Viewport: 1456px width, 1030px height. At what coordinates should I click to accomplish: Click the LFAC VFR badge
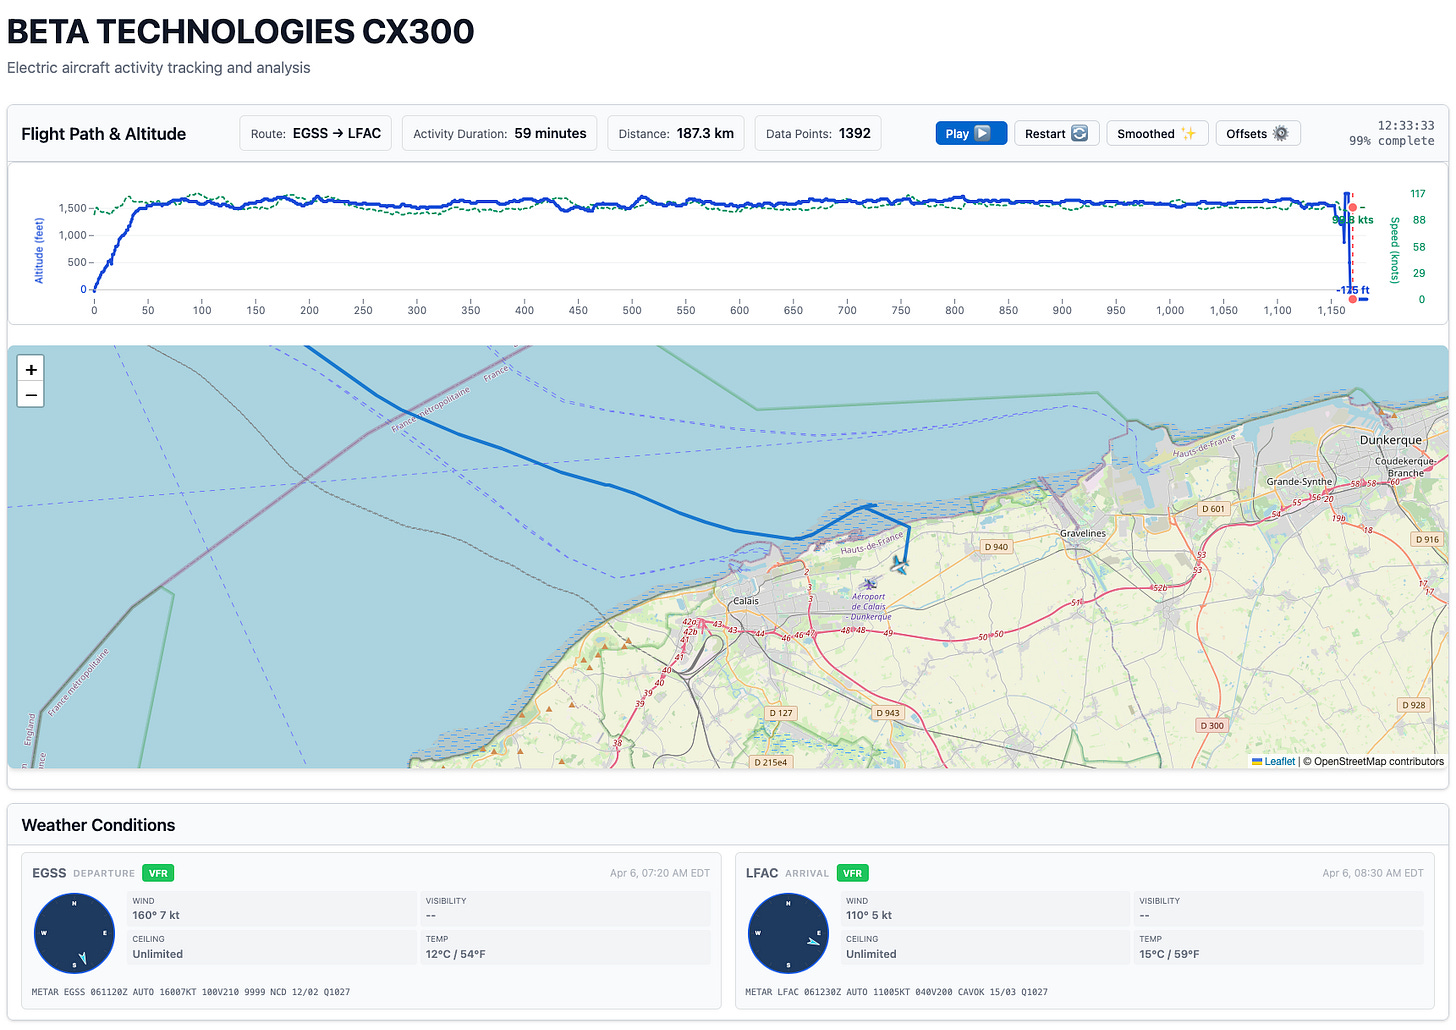(852, 873)
